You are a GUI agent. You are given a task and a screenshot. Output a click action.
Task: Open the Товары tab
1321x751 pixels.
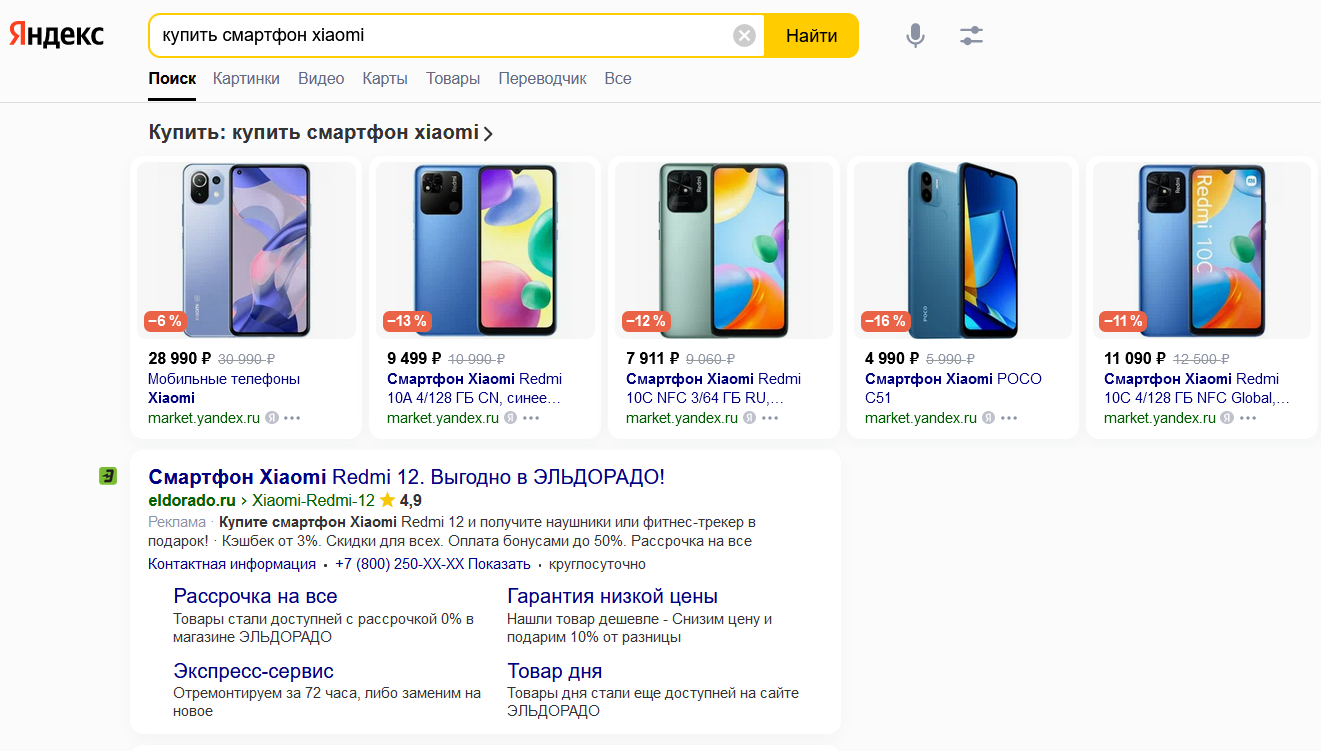453,78
